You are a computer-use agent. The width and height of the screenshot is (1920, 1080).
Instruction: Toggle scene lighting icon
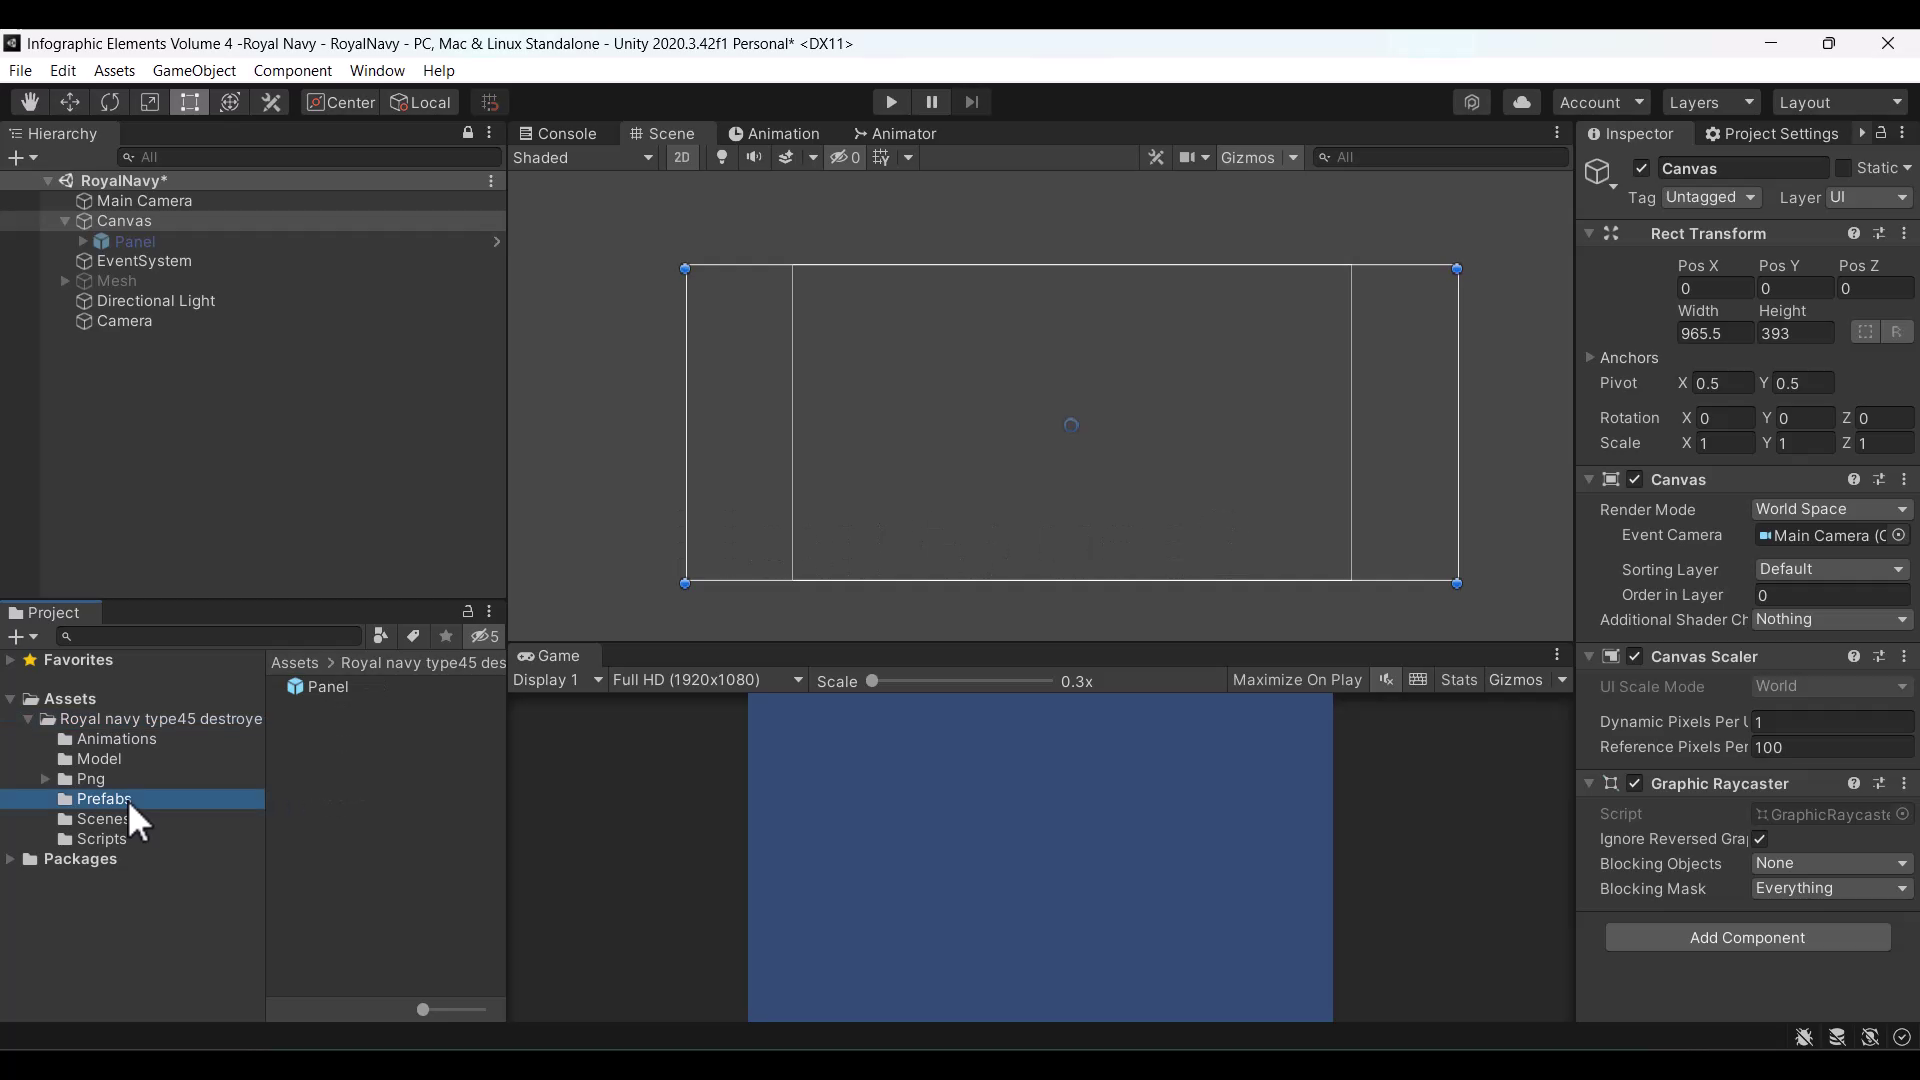(722, 158)
